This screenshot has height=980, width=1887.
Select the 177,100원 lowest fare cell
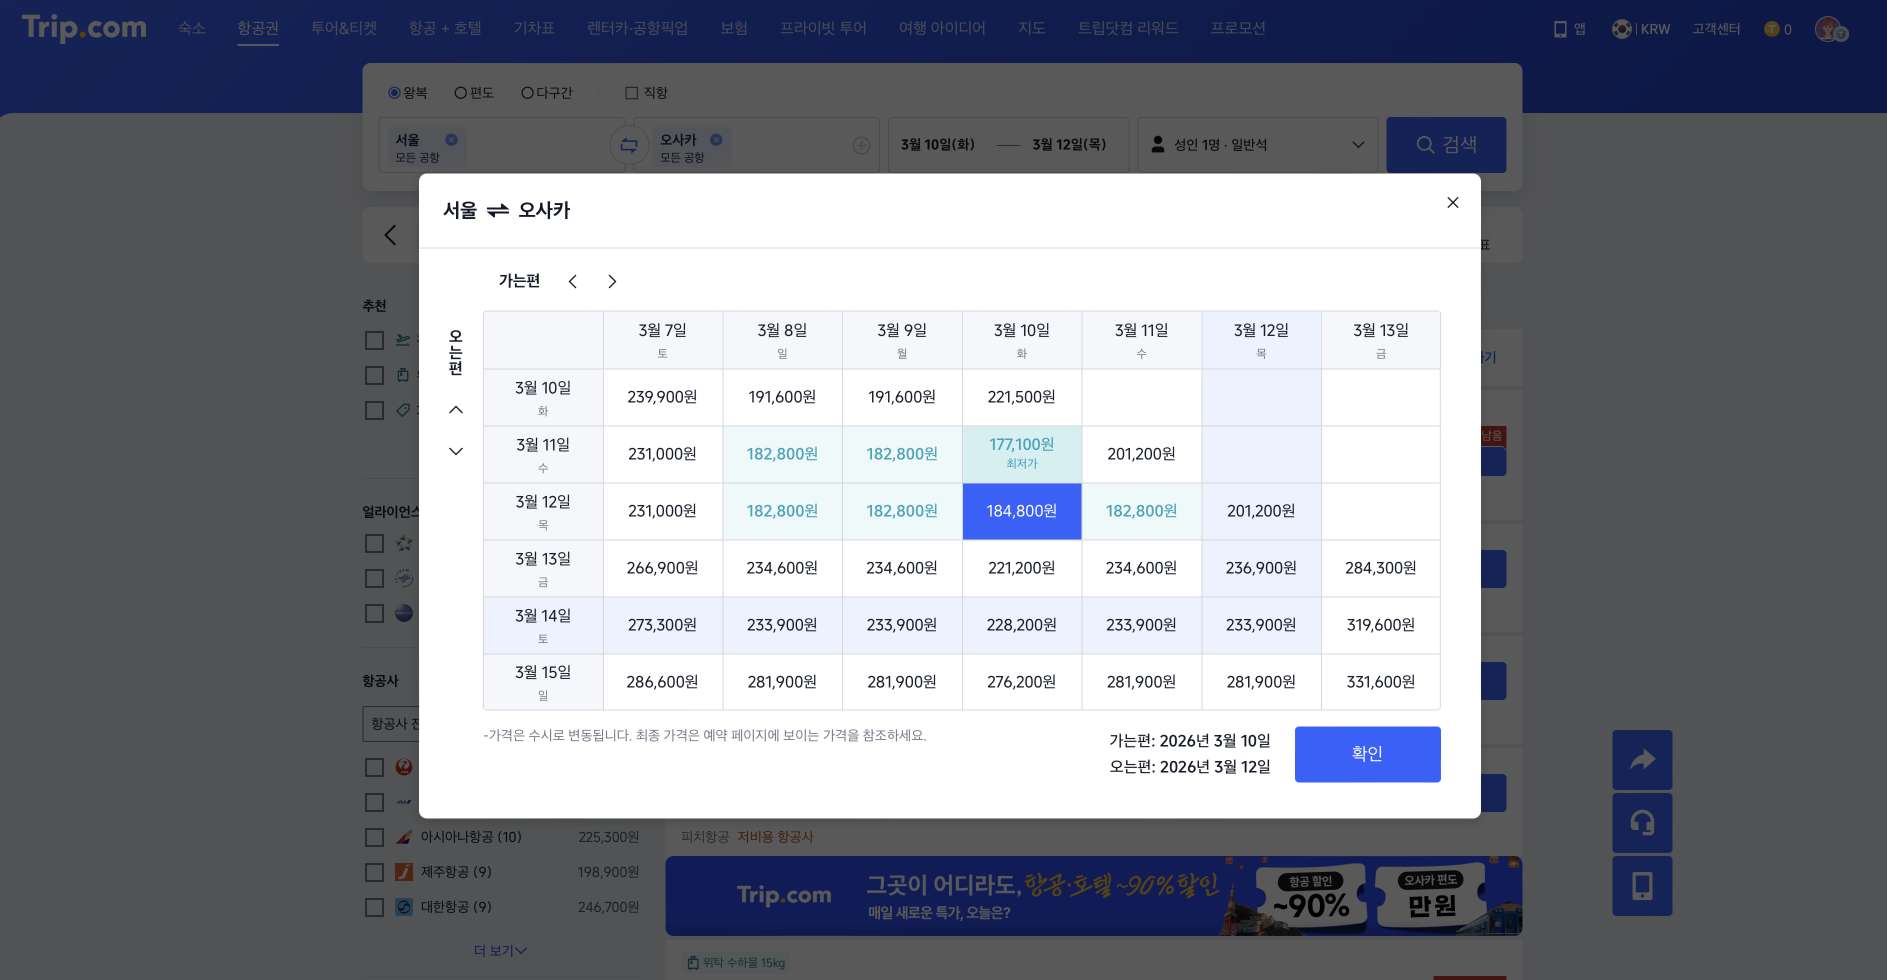[1021, 454]
